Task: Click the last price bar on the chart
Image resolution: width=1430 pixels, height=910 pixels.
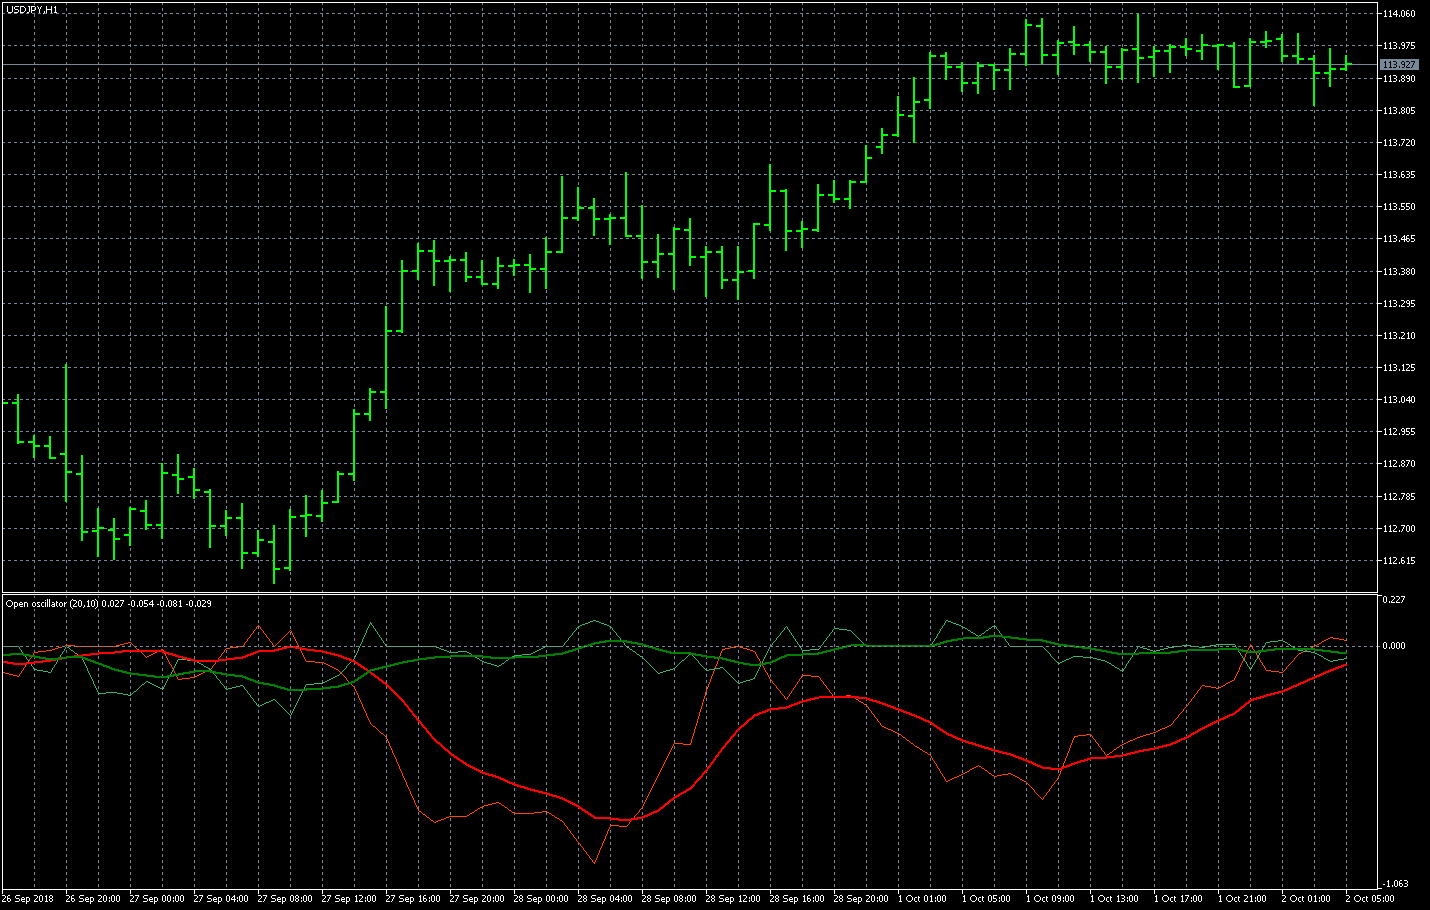Action: [1346, 64]
